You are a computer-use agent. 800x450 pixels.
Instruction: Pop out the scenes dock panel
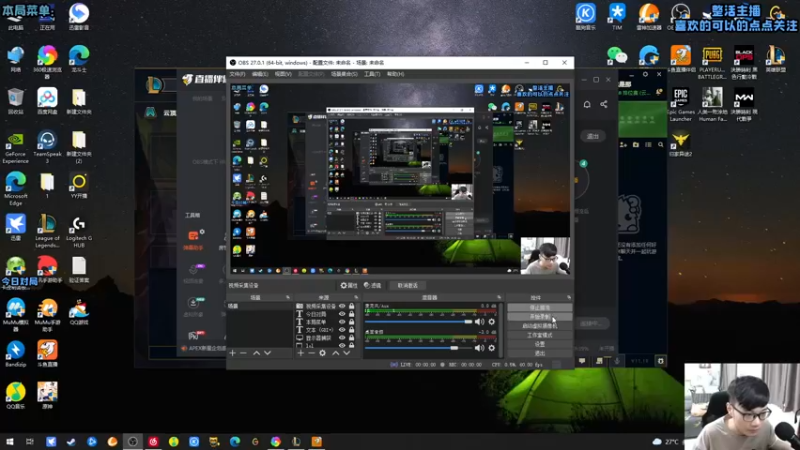pyautogui.click(x=288, y=297)
